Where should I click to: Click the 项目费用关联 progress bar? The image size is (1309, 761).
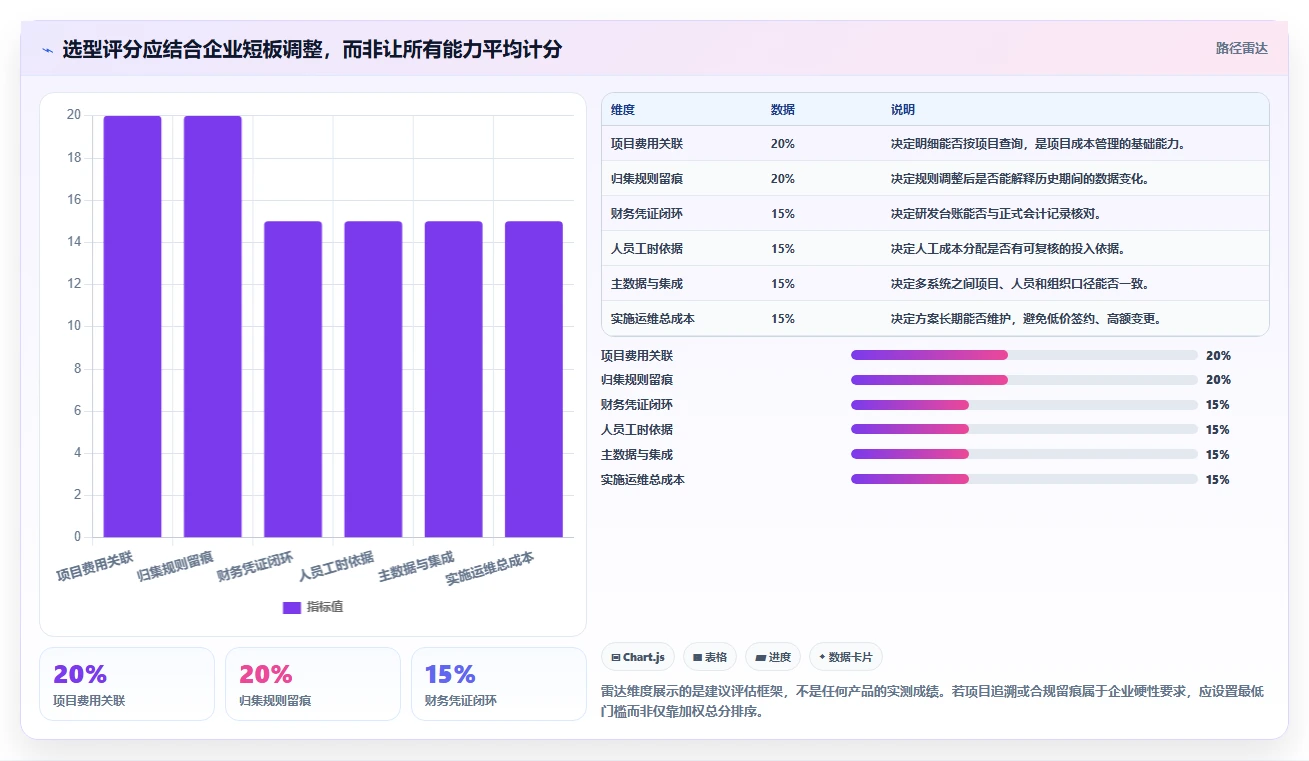tap(1024, 355)
